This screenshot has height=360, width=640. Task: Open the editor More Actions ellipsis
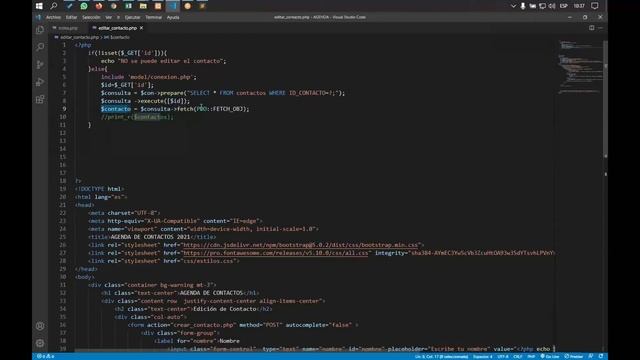[600, 28]
